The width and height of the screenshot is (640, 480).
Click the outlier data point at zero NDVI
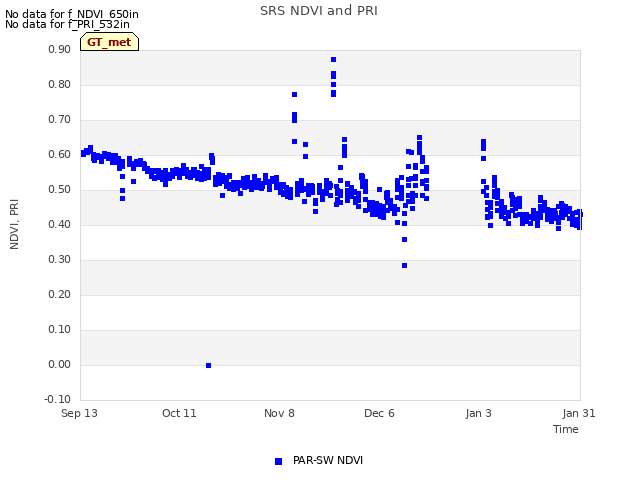209,366
